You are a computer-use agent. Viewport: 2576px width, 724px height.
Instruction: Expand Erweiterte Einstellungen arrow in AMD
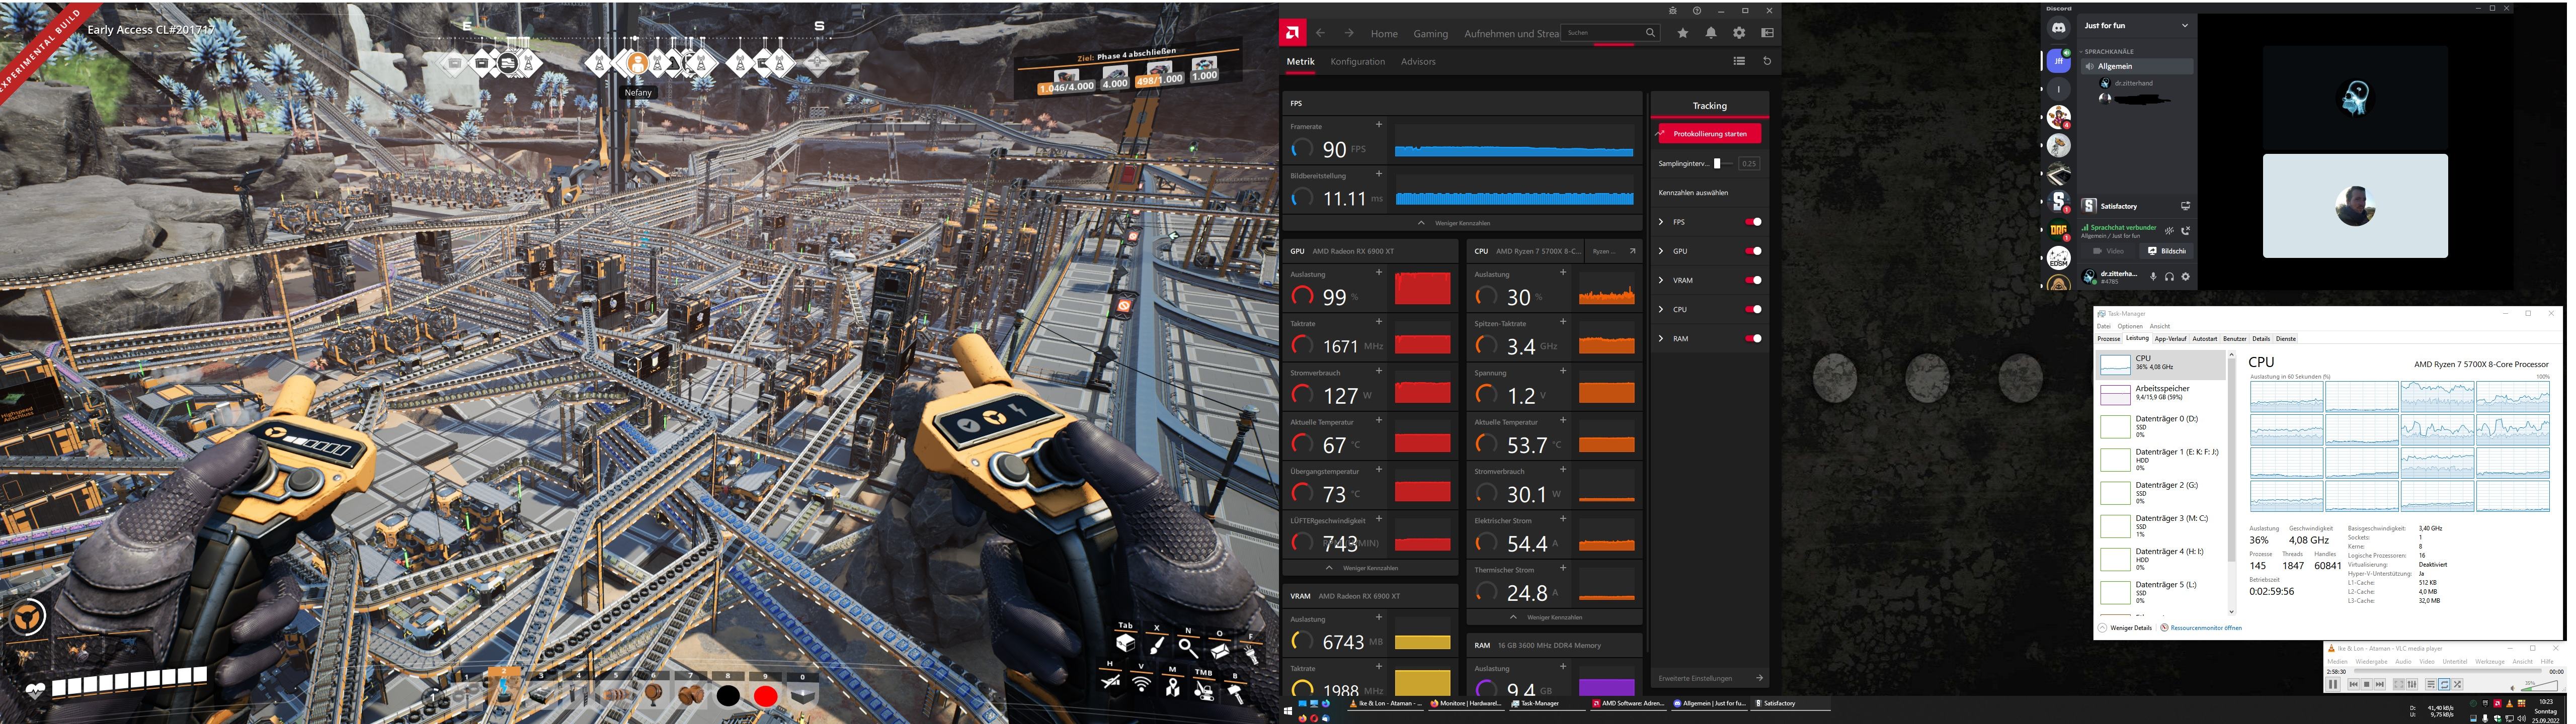[1759, 678]
